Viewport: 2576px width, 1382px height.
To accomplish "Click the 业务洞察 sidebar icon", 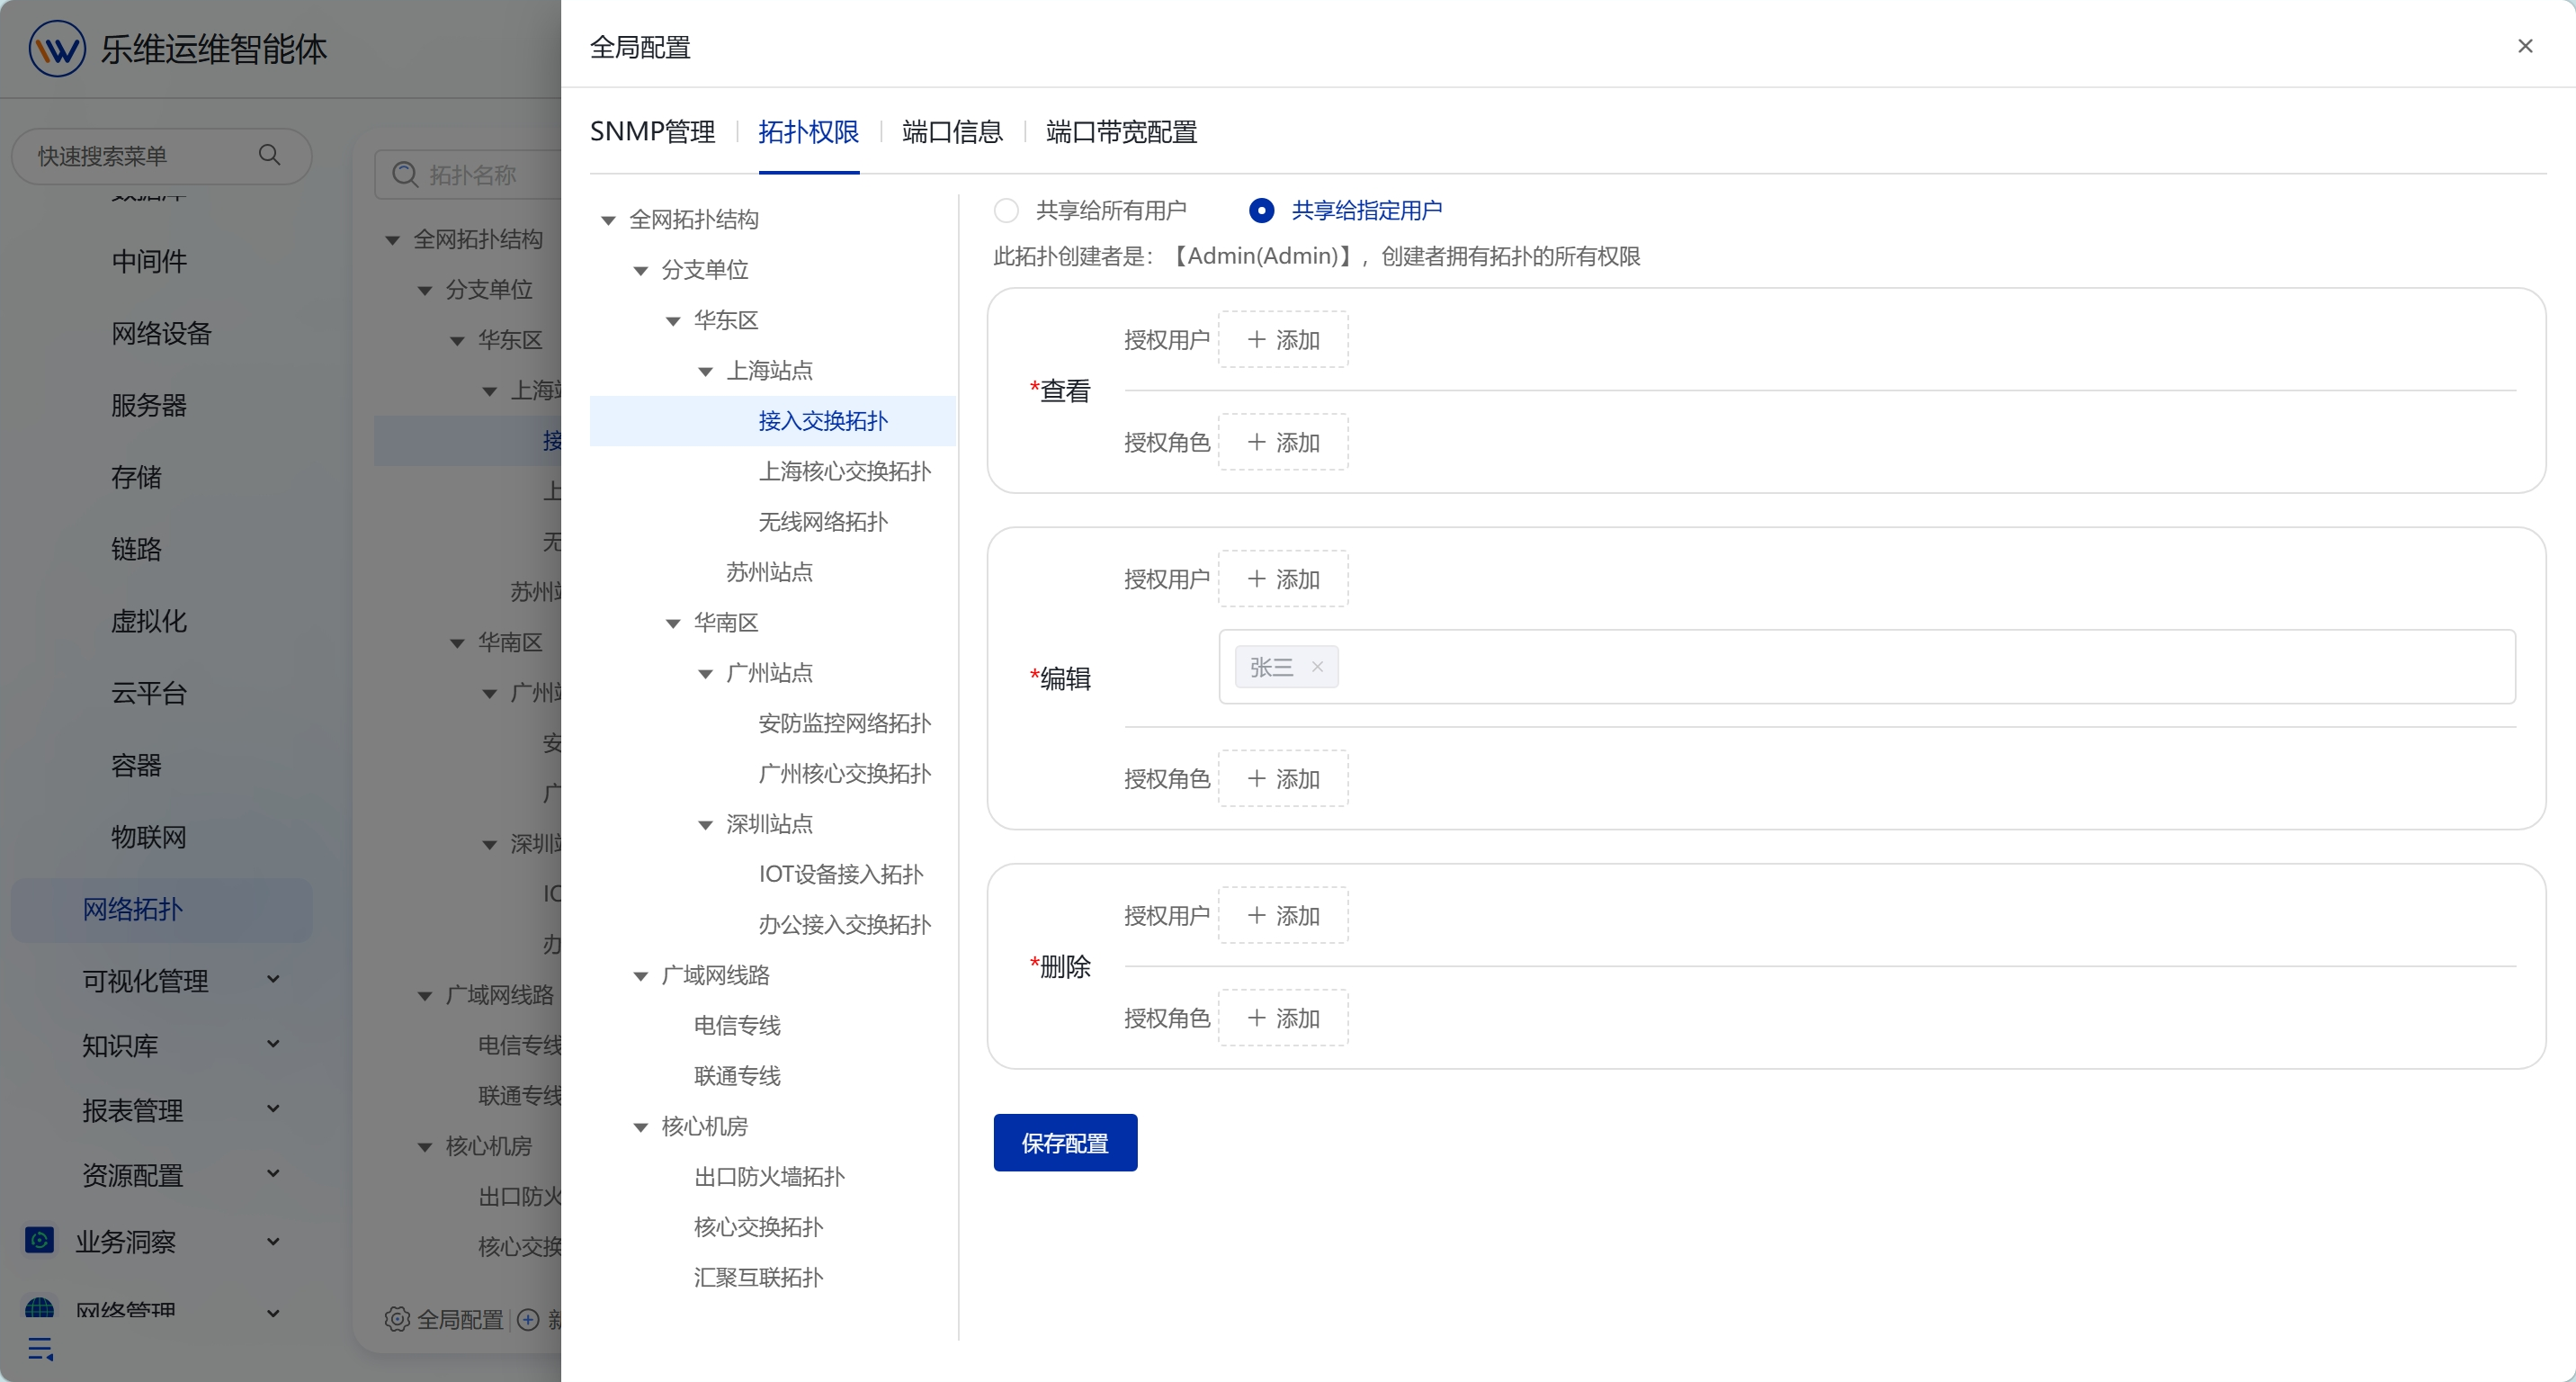I will pos(39,1240).
